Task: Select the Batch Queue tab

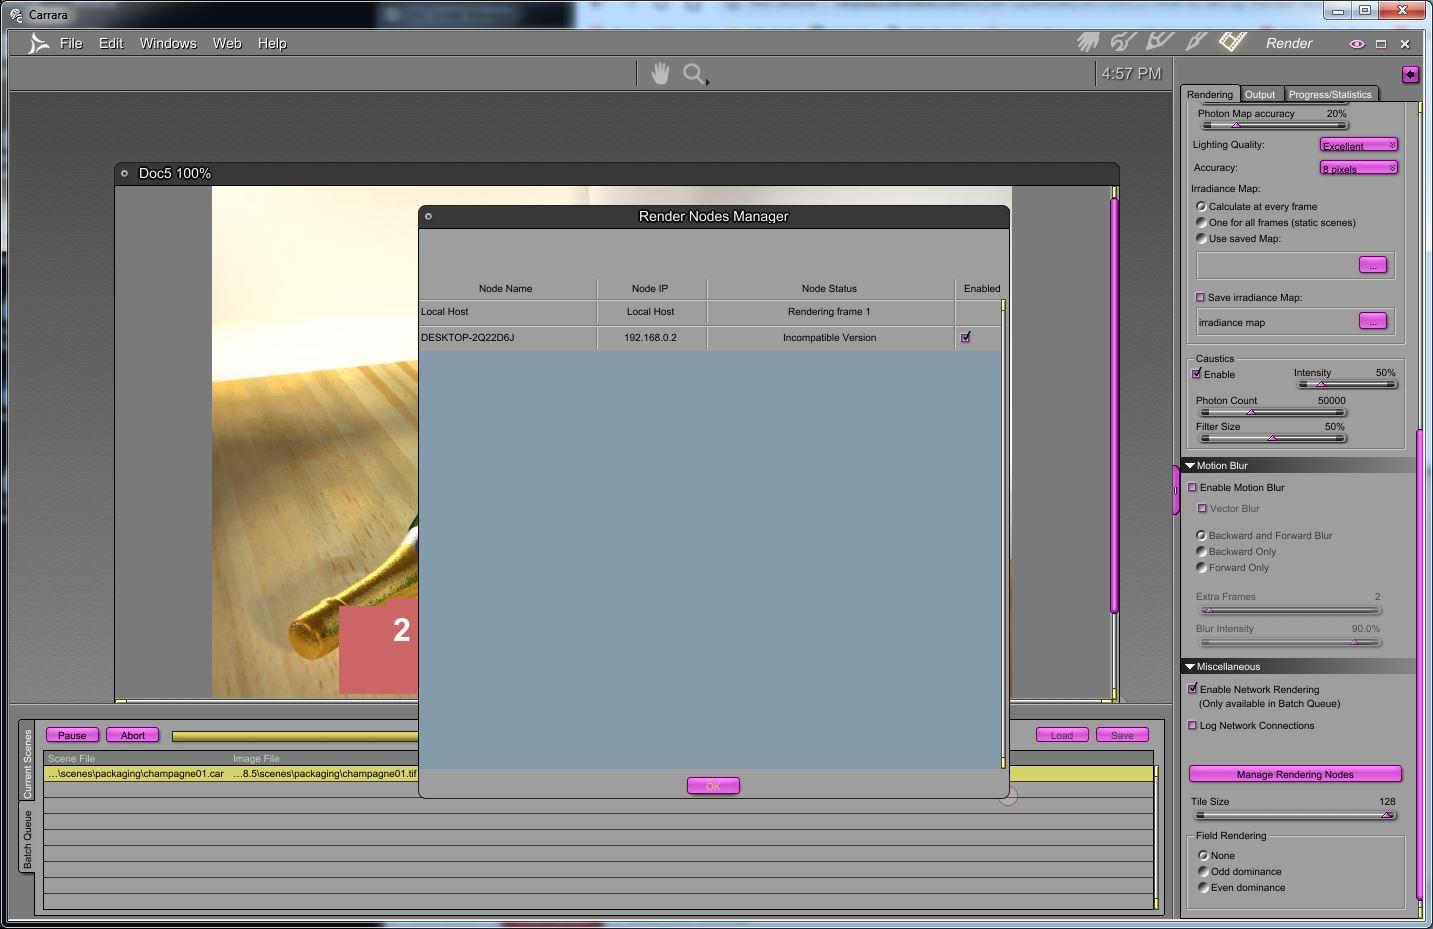Action: click(x=27, y=838)
